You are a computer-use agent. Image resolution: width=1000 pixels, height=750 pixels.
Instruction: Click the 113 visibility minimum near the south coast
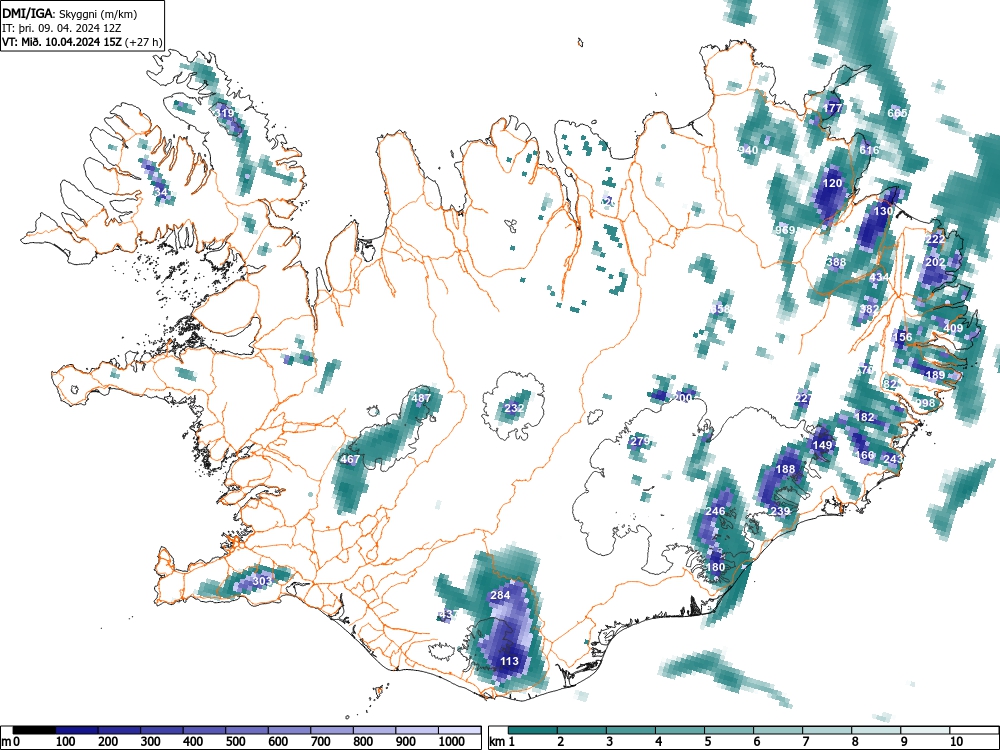pos(509,661)
